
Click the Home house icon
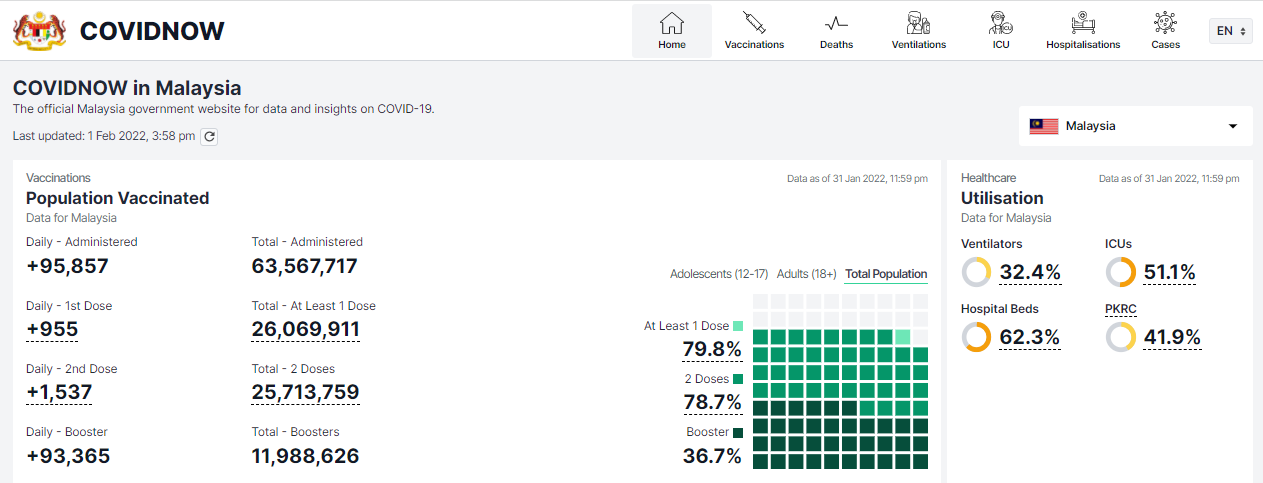tap(672, 23)
